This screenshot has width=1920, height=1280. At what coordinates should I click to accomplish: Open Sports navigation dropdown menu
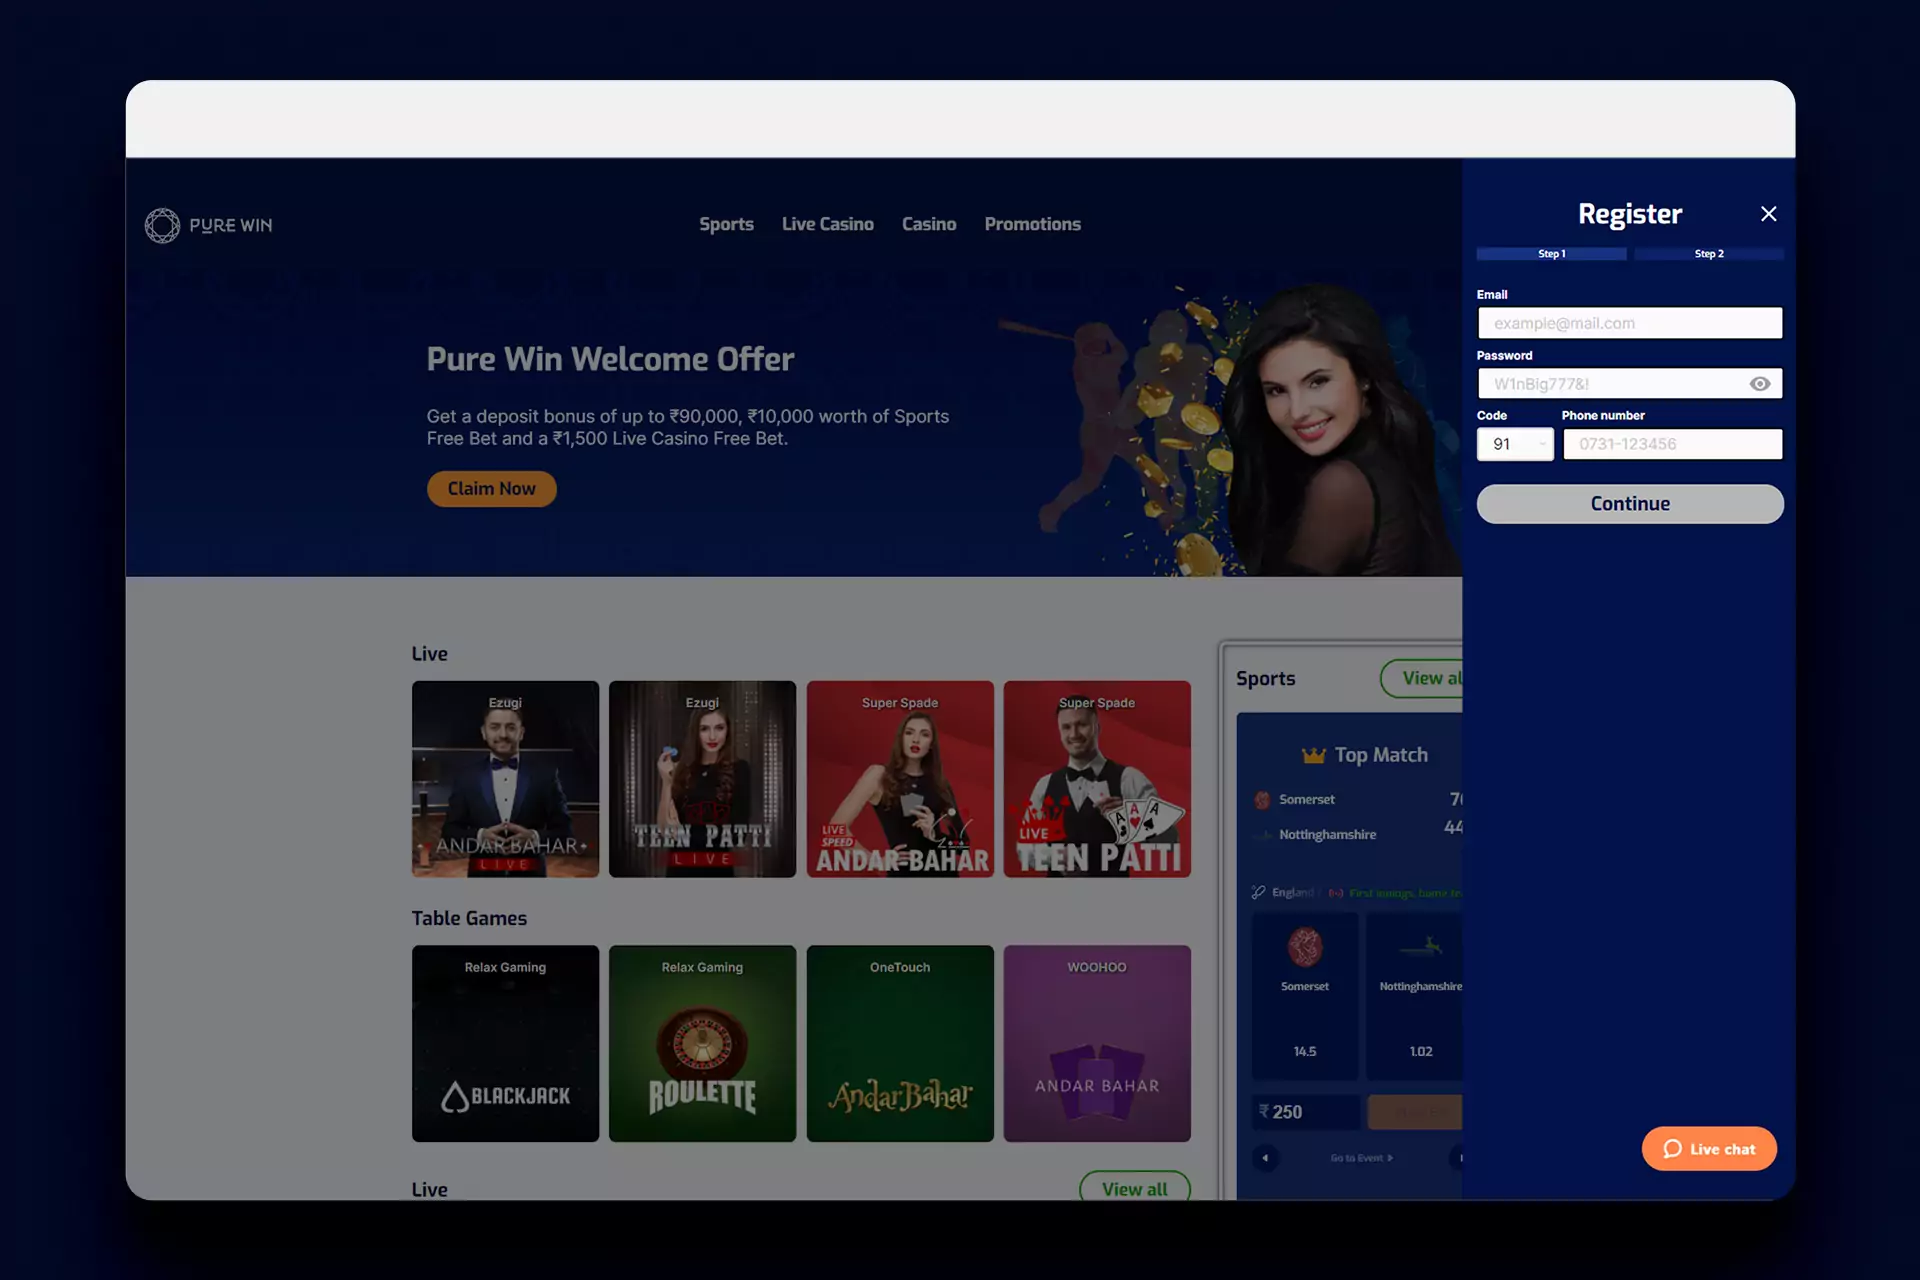[726, 224]
